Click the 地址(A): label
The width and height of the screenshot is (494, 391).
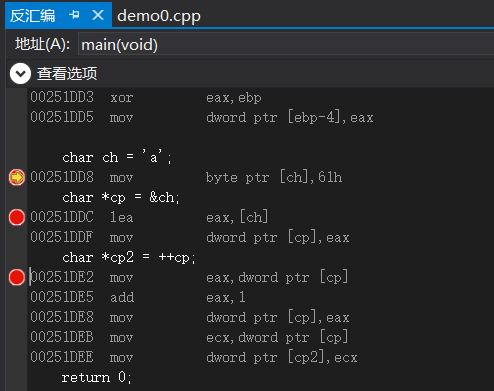click(x=42, y=44)
